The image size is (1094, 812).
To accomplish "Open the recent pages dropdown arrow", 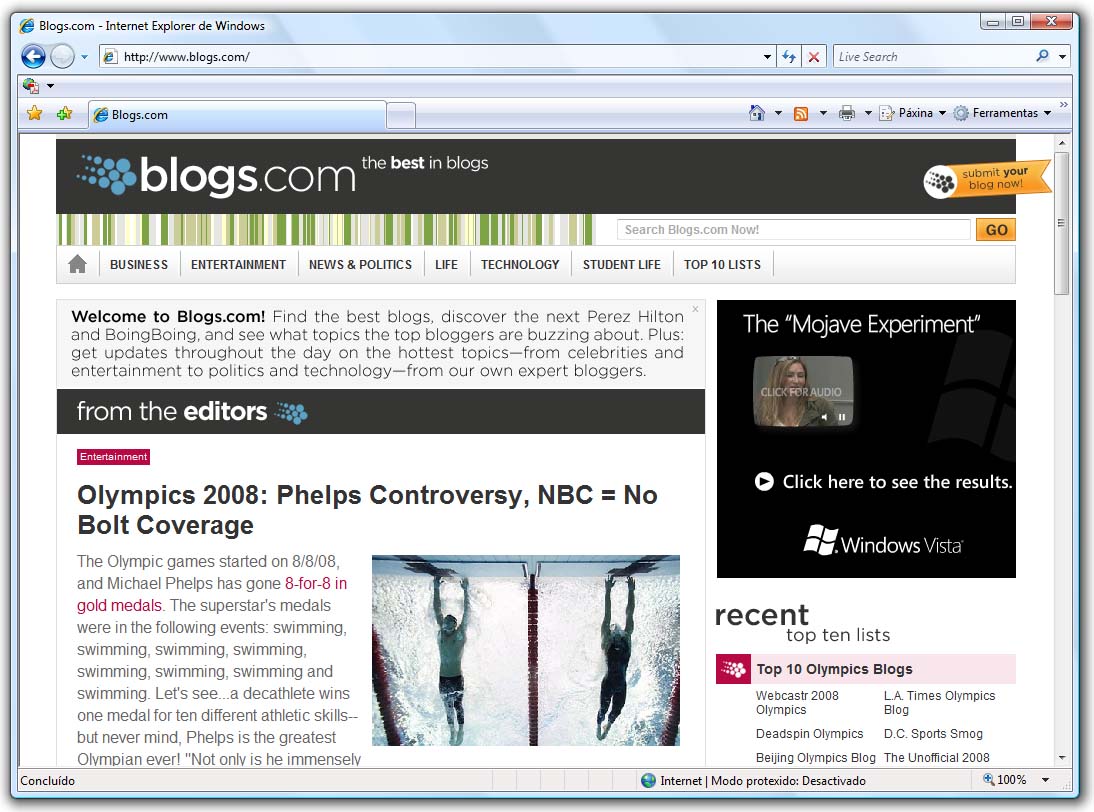I will 84,57.
